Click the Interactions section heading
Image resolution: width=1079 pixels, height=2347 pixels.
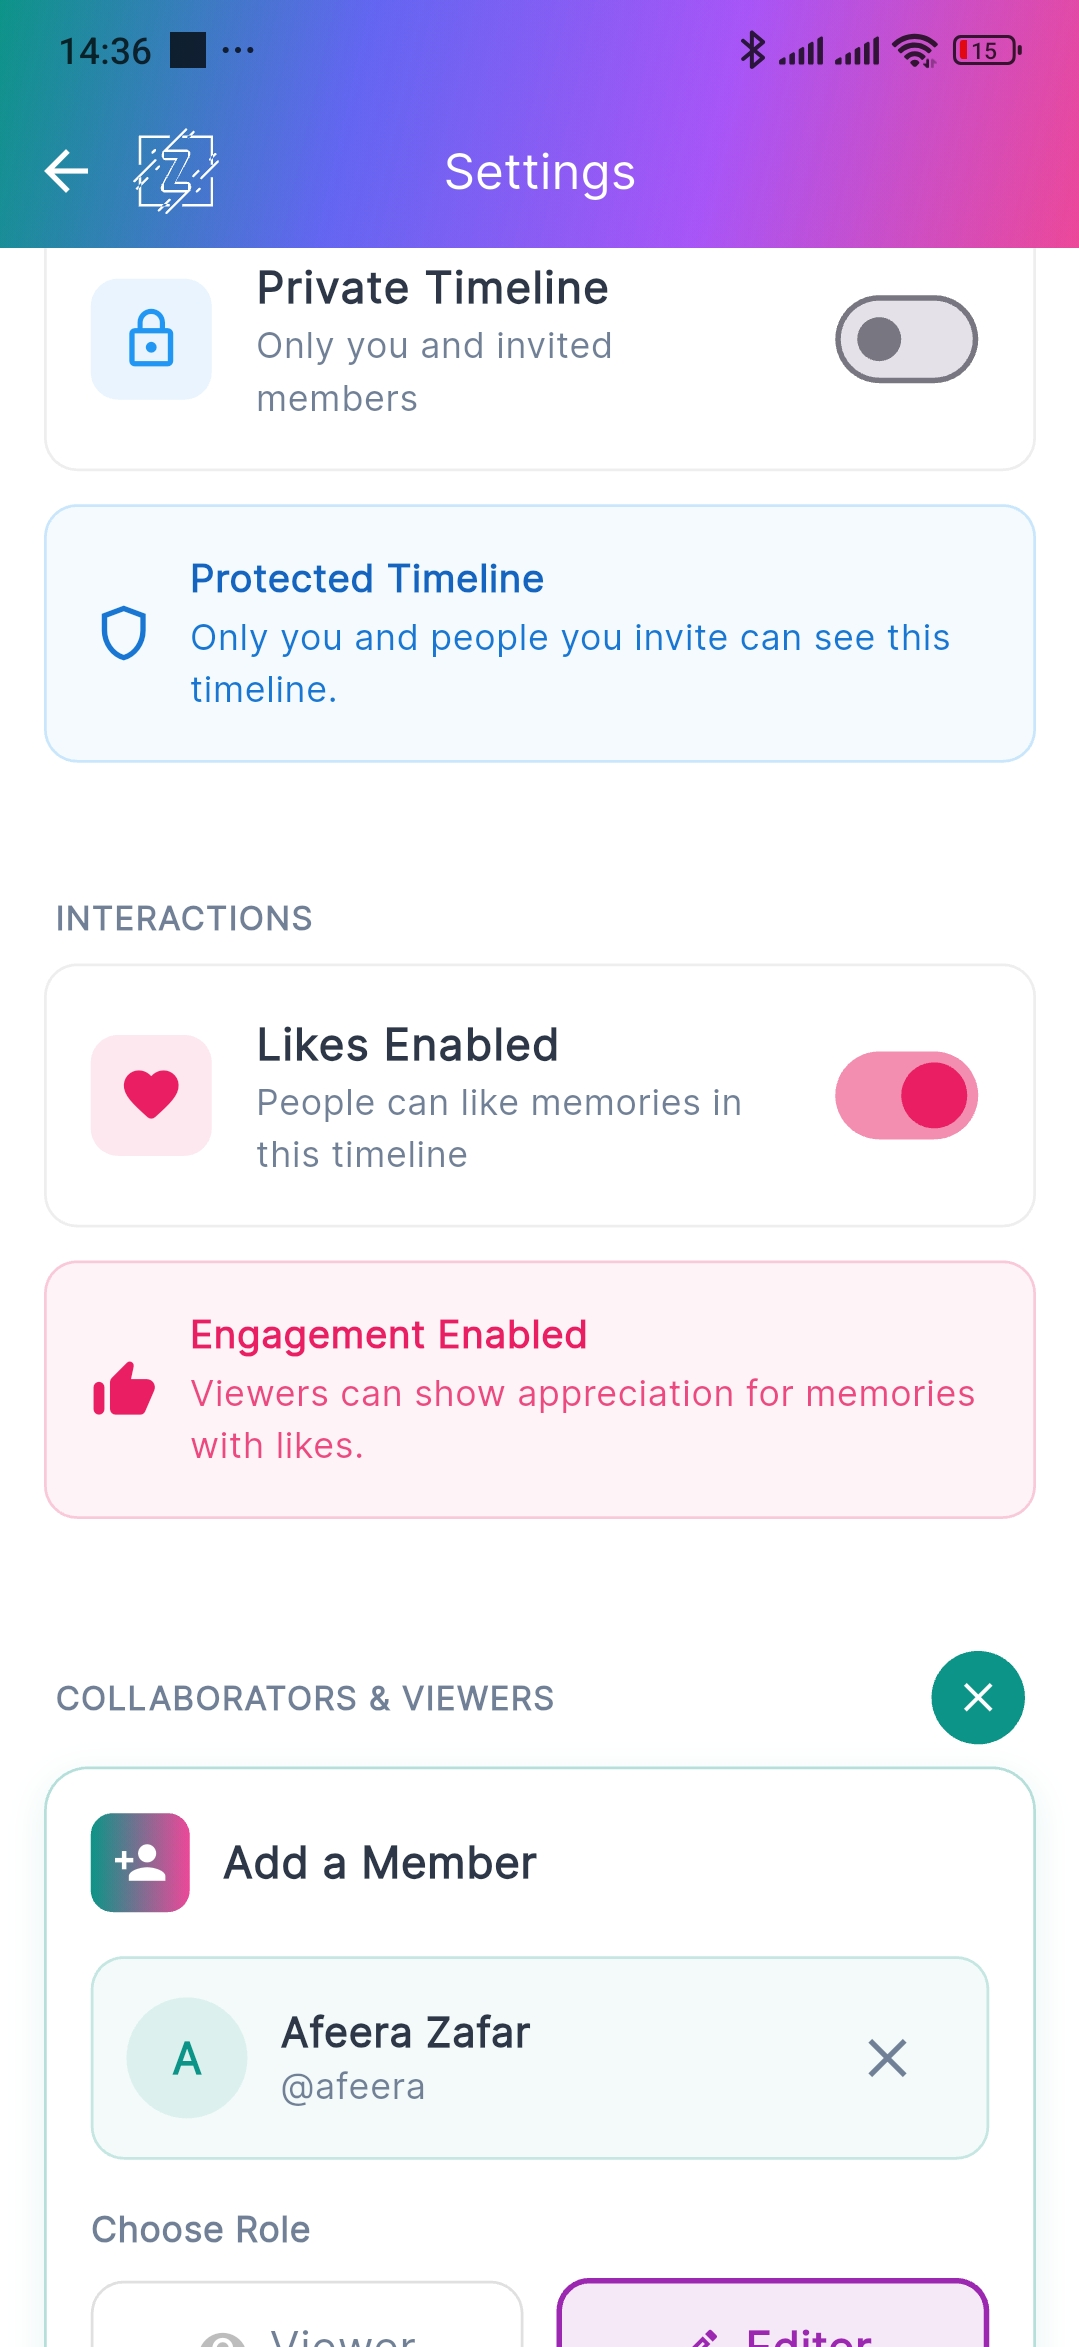[x=185, y=917]
